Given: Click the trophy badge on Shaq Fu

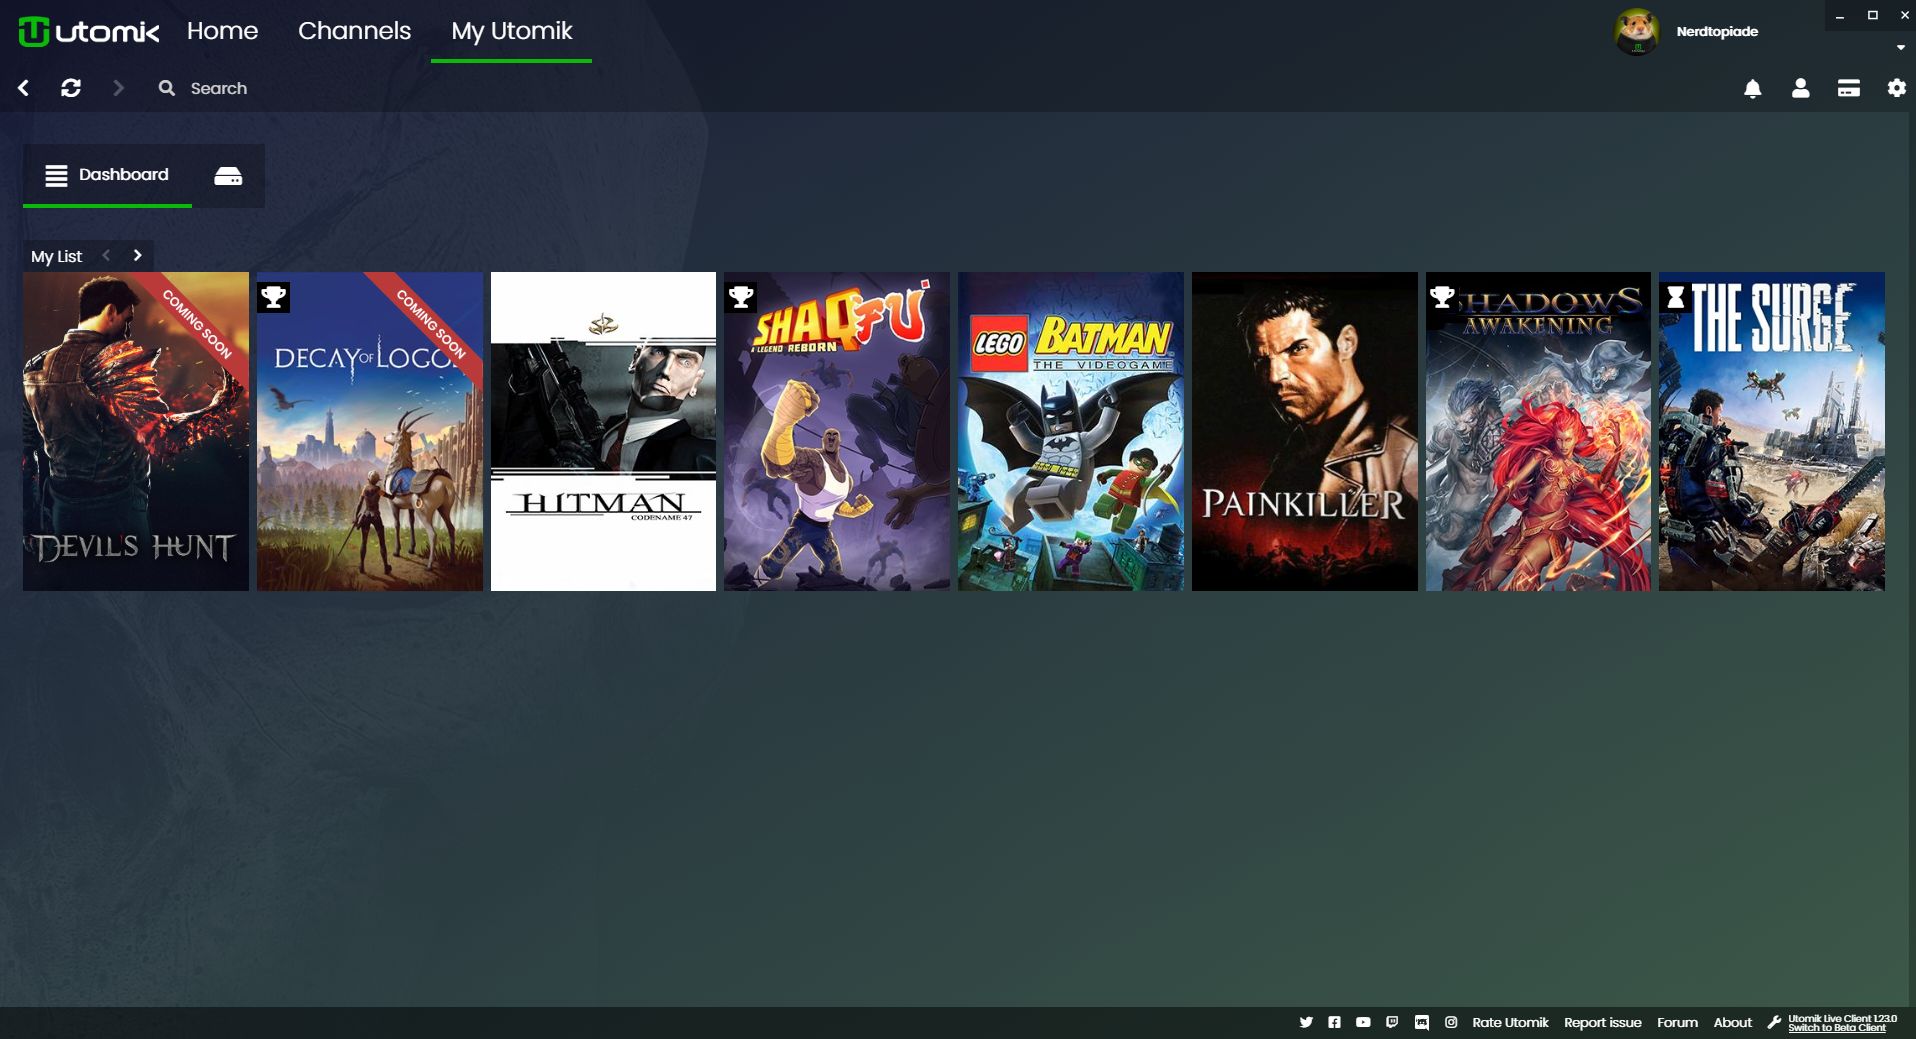Looking at the screenshot, I should pos(740,297).
